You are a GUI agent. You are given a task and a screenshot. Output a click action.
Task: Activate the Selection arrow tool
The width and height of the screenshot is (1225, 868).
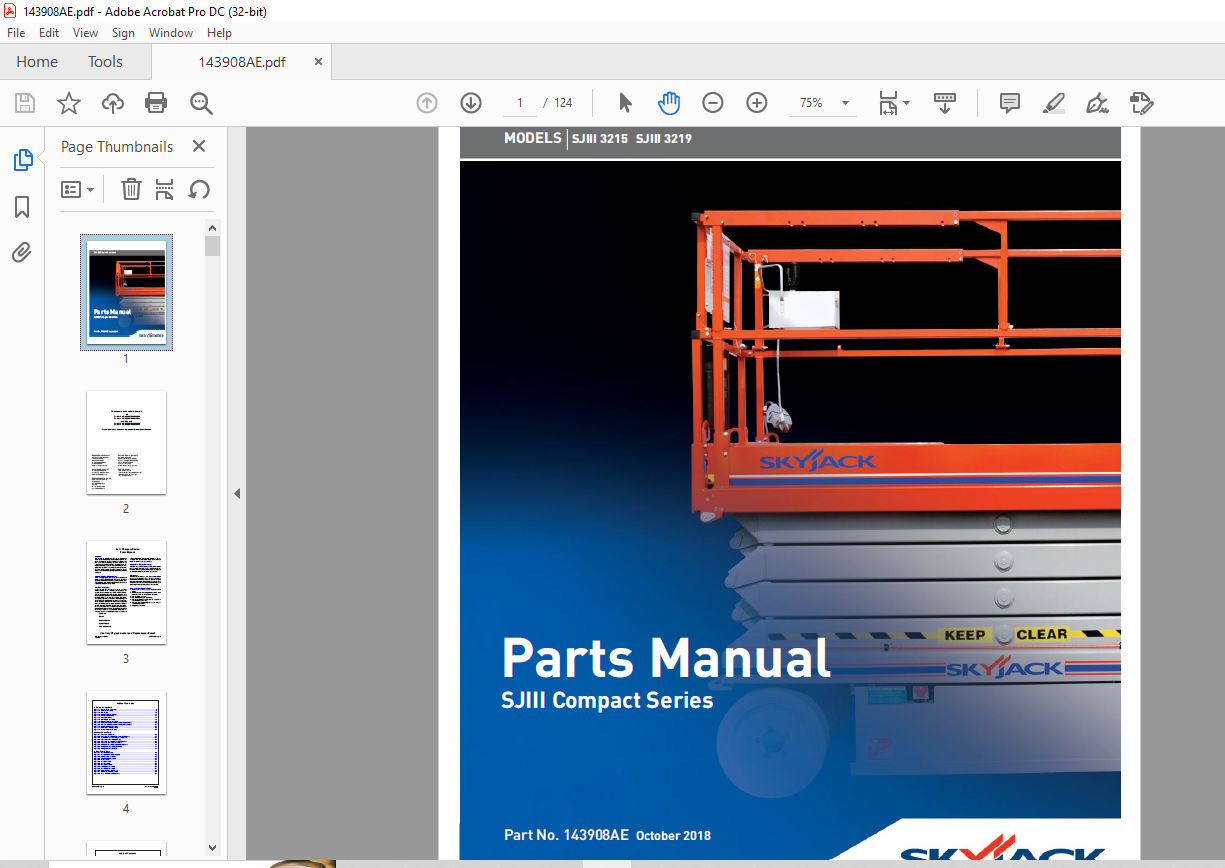[626, 103]
